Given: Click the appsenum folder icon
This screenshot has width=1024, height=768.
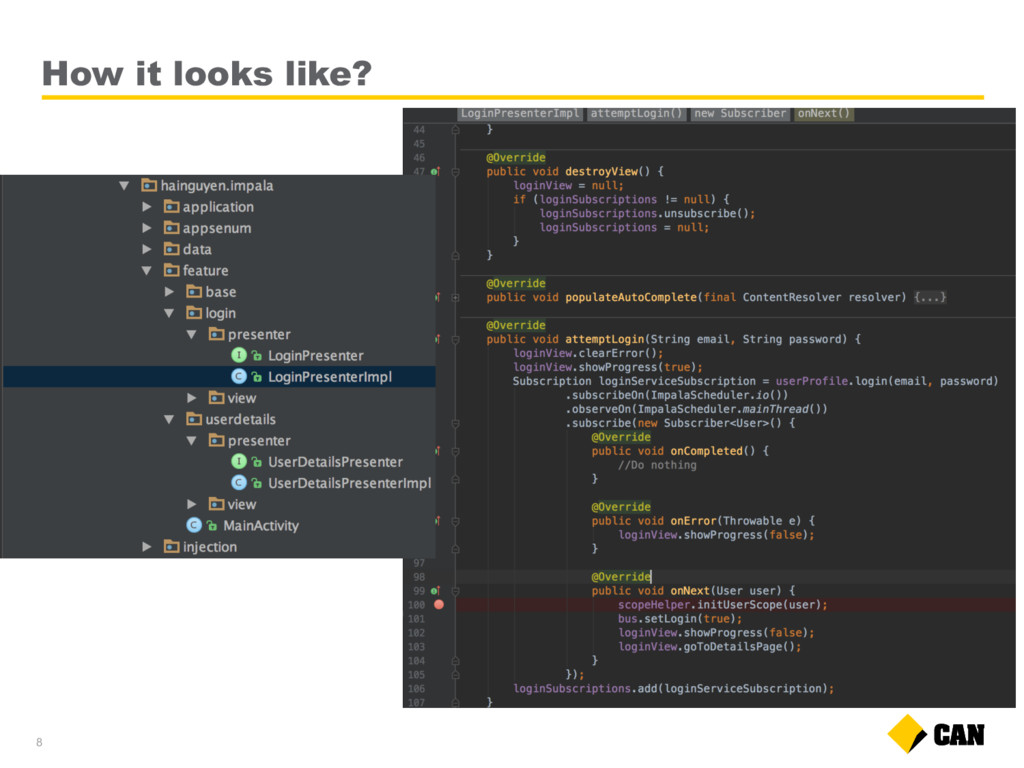Looking at the screenshot, I should [x=171, y=228].
